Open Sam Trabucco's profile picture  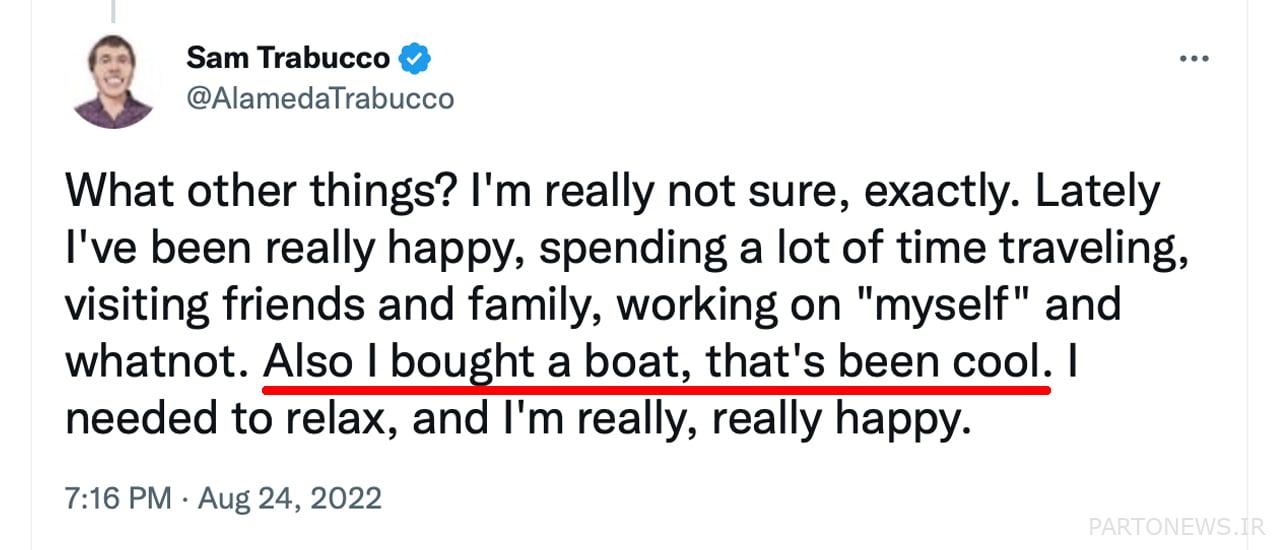(x=112, y=80)
